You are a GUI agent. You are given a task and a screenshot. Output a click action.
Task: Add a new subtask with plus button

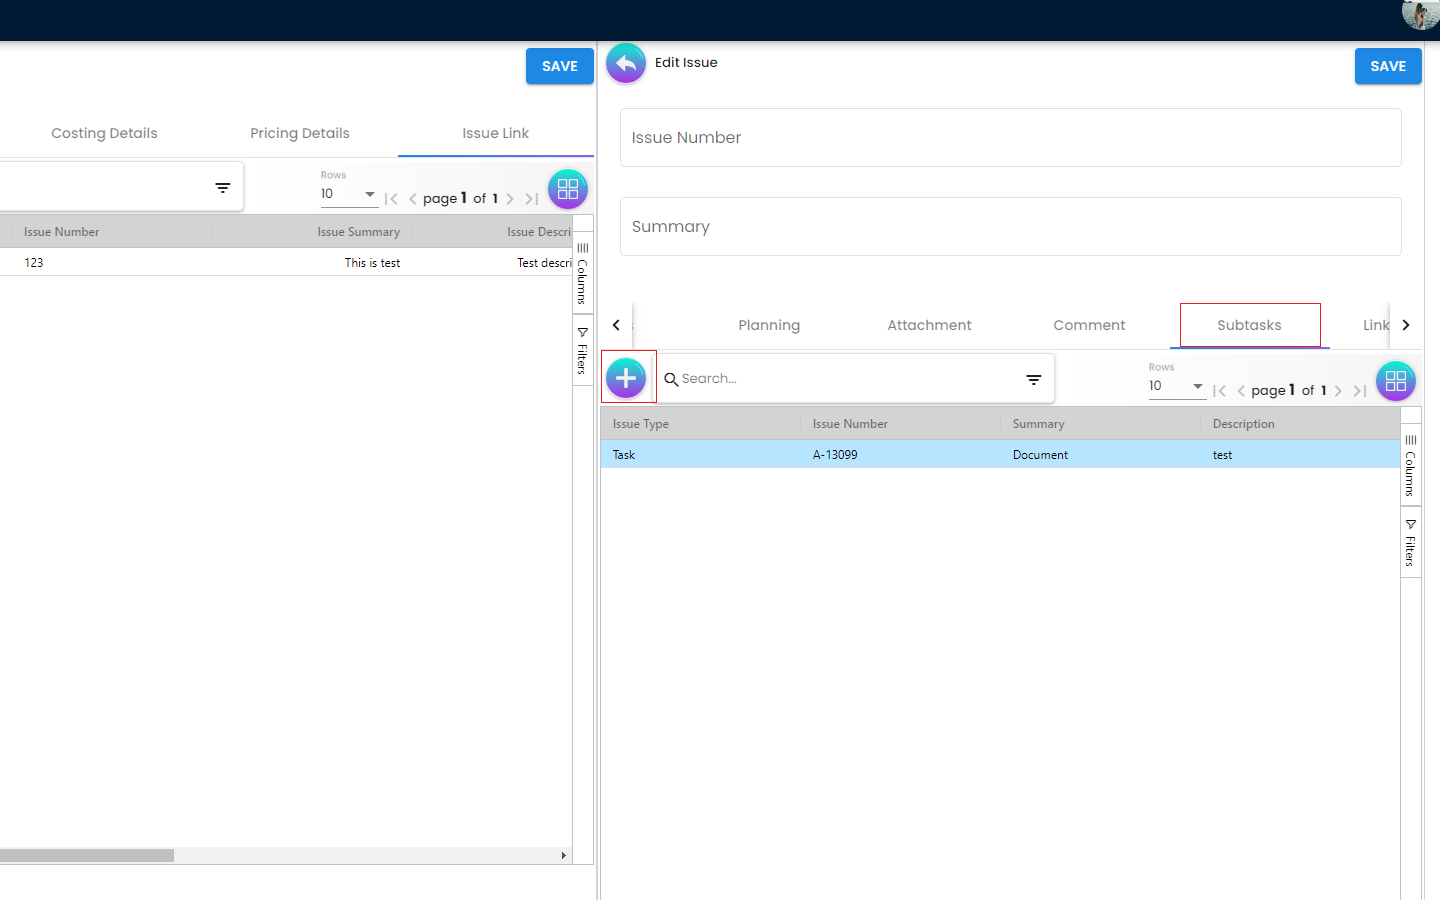point(626,378)
